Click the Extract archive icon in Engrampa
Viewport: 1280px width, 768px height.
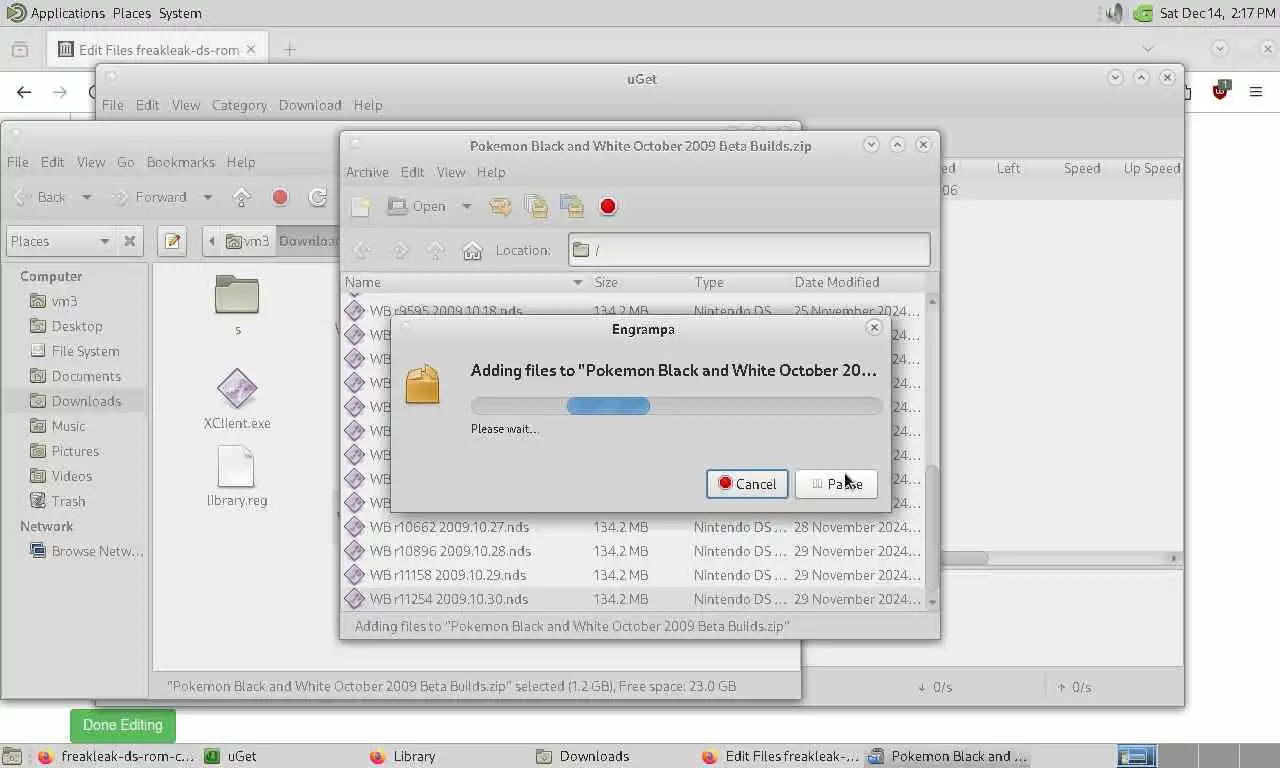[500, 206]
